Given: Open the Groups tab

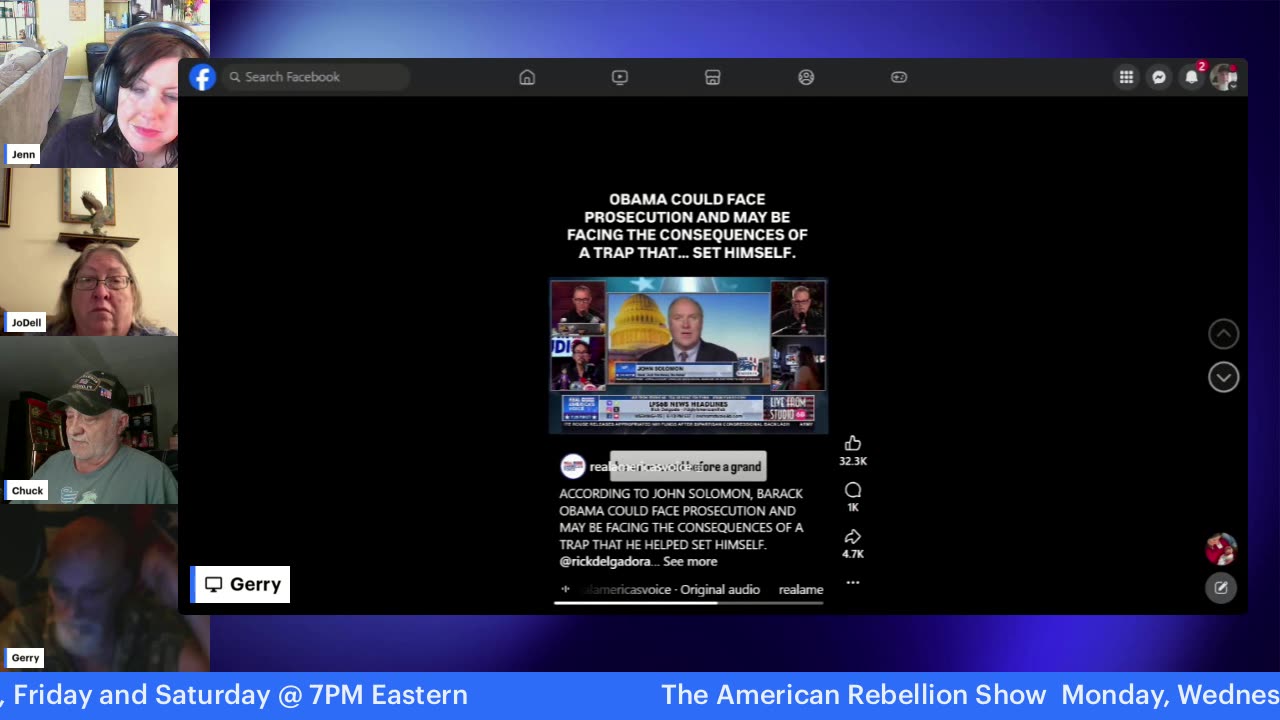Looking at the screenshot, I should [x=806, y=77].
